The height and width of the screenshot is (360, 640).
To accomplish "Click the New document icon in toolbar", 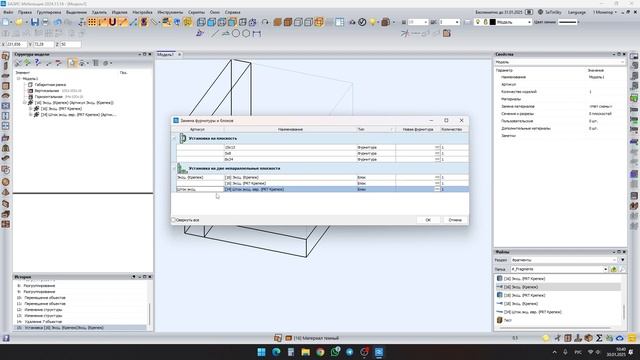I will pyautogui.click(x=6, y=22).
